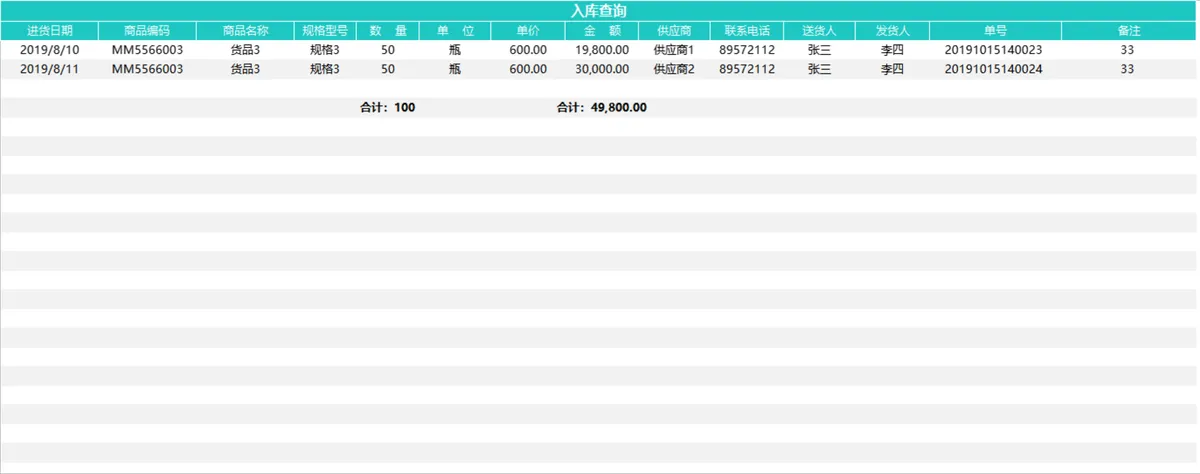The image size is (1200, 474).
Task: Click the amount cell 30,000.00
Action: point(602,69)
